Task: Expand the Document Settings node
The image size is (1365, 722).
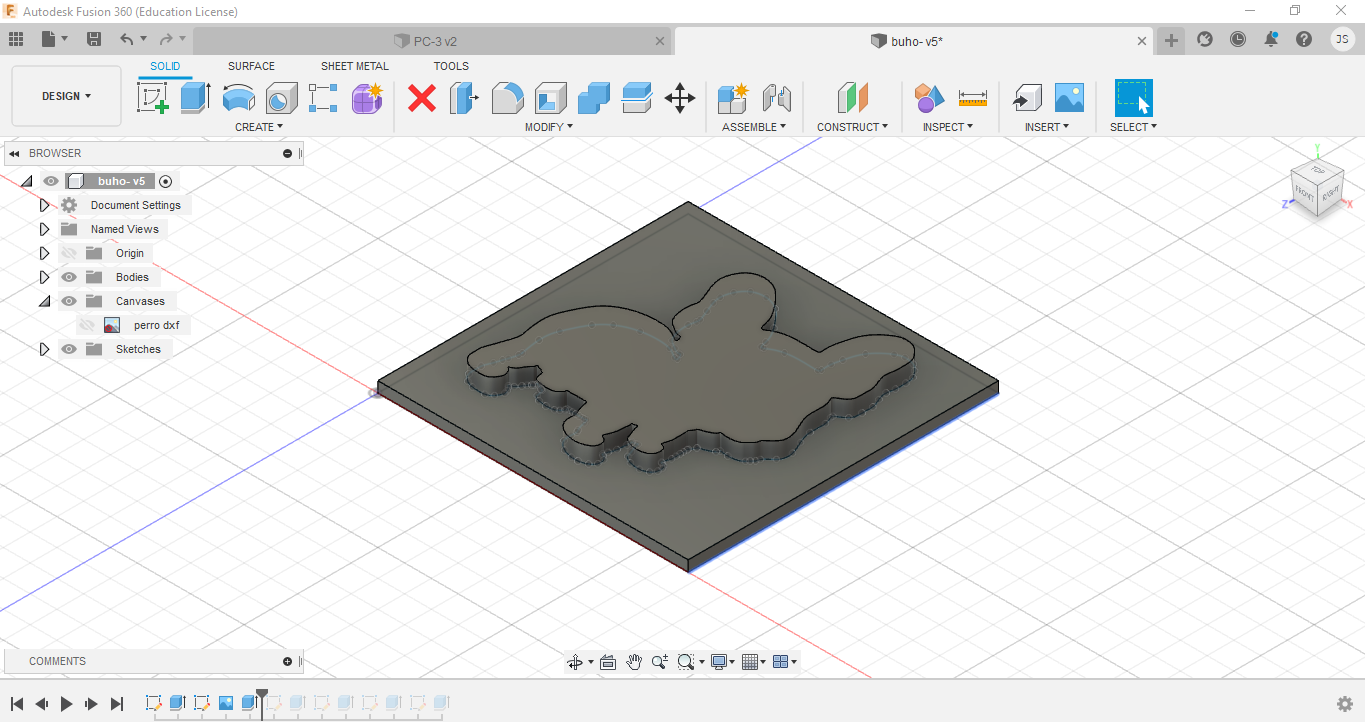Action: (44, 205)
